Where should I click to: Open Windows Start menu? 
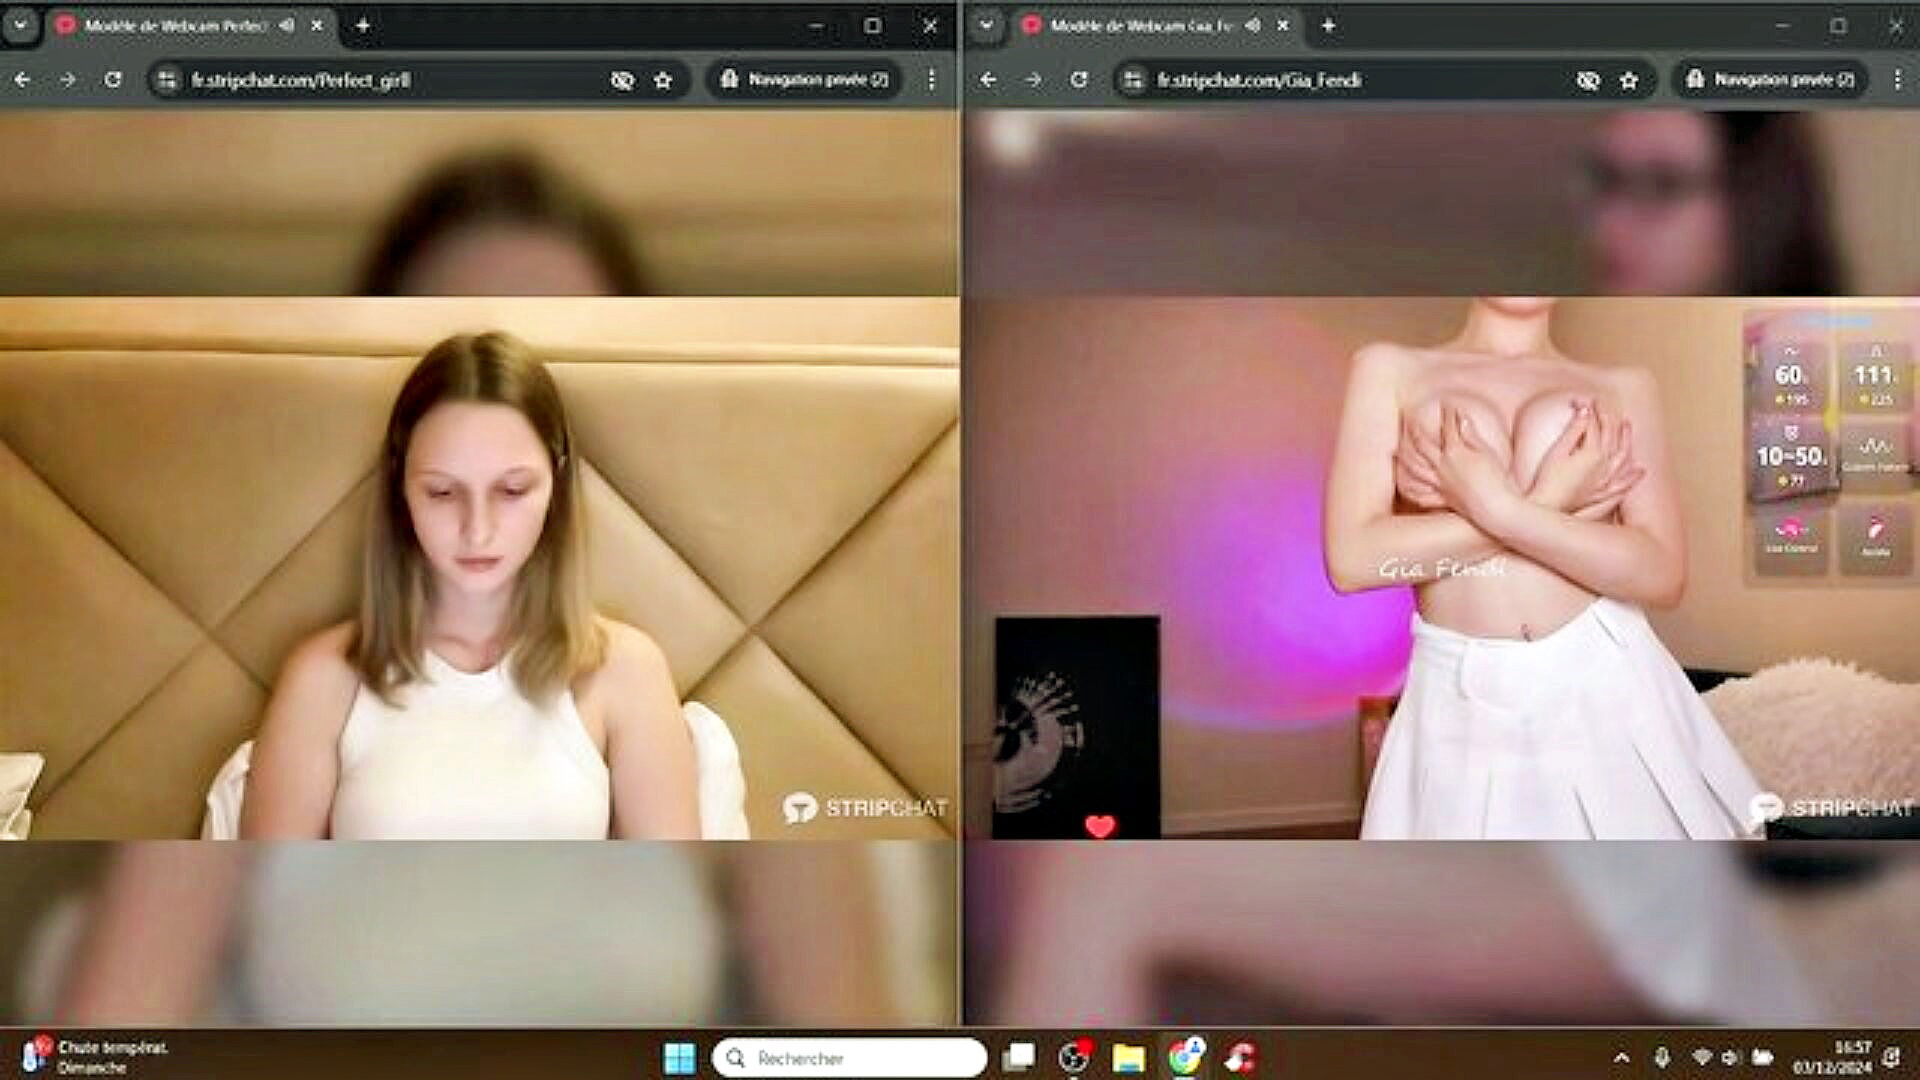[x=679, y=1057]
